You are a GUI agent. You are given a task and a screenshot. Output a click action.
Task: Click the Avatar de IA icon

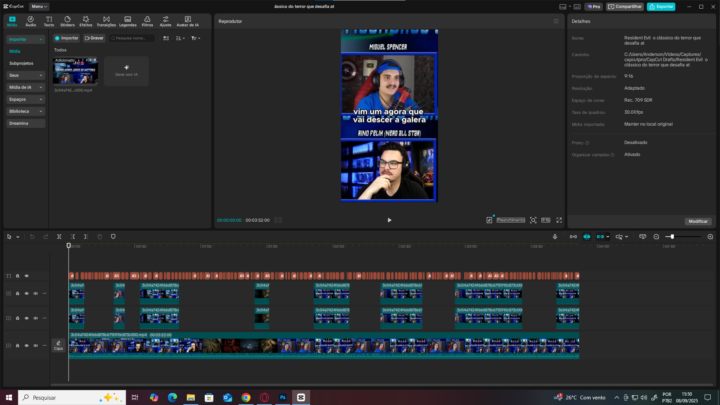coord(189,19)
